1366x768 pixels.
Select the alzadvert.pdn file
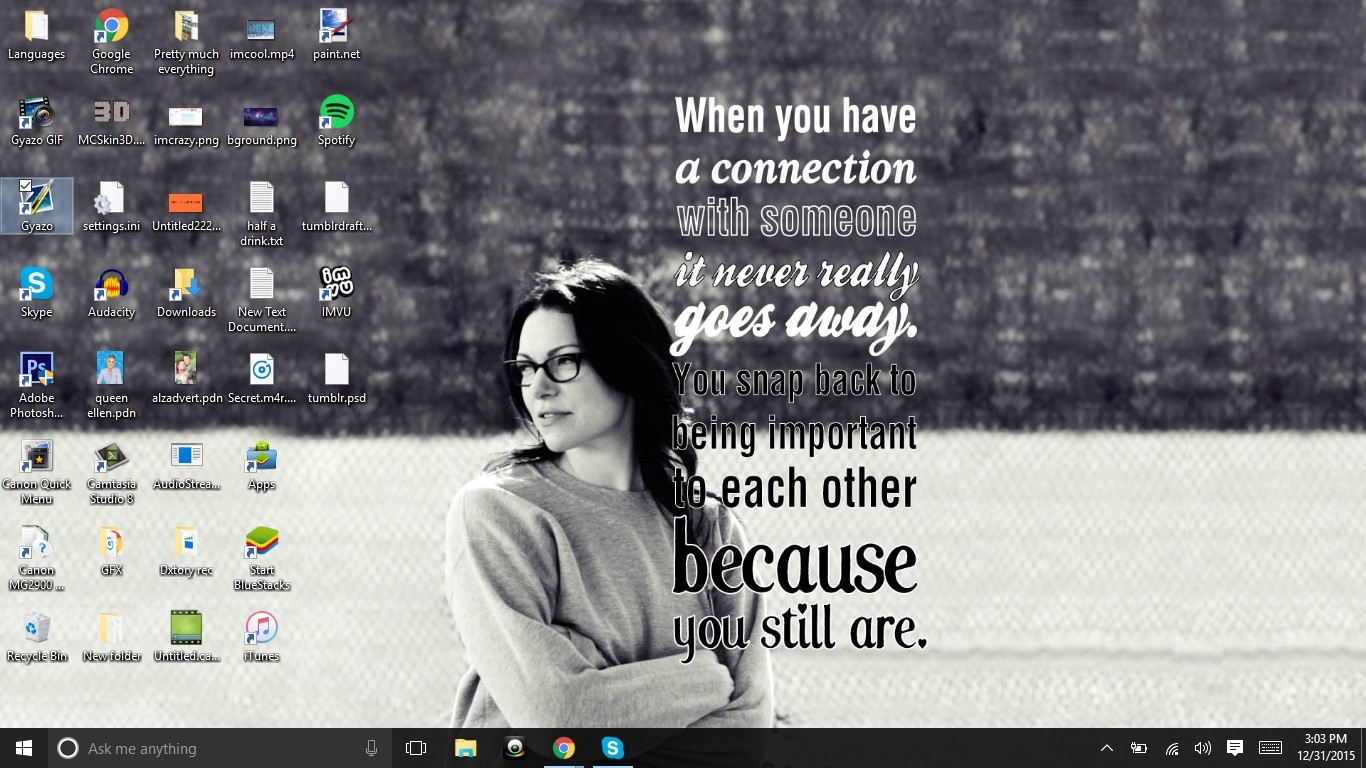point(186,379)
